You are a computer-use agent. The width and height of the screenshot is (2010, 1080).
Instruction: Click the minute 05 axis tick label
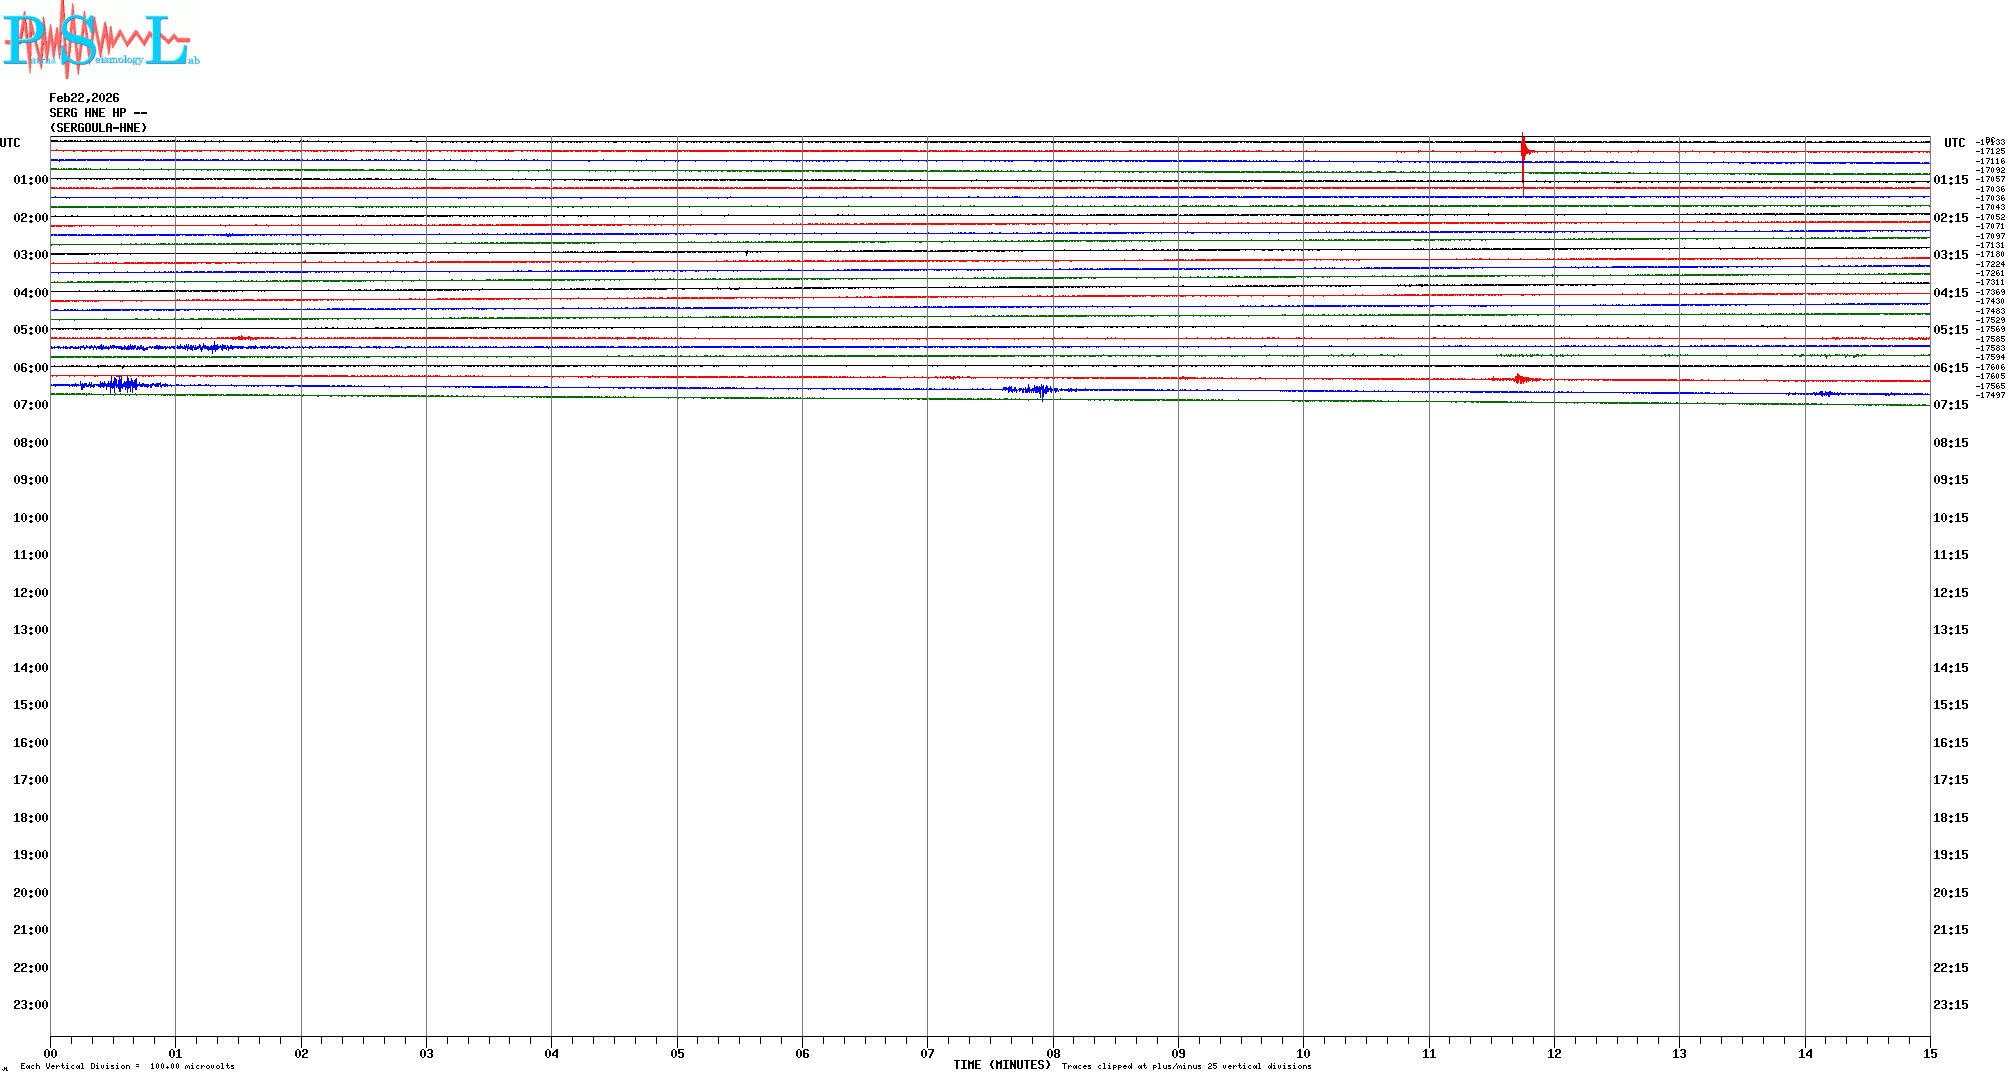click(x=677, y=1053)
